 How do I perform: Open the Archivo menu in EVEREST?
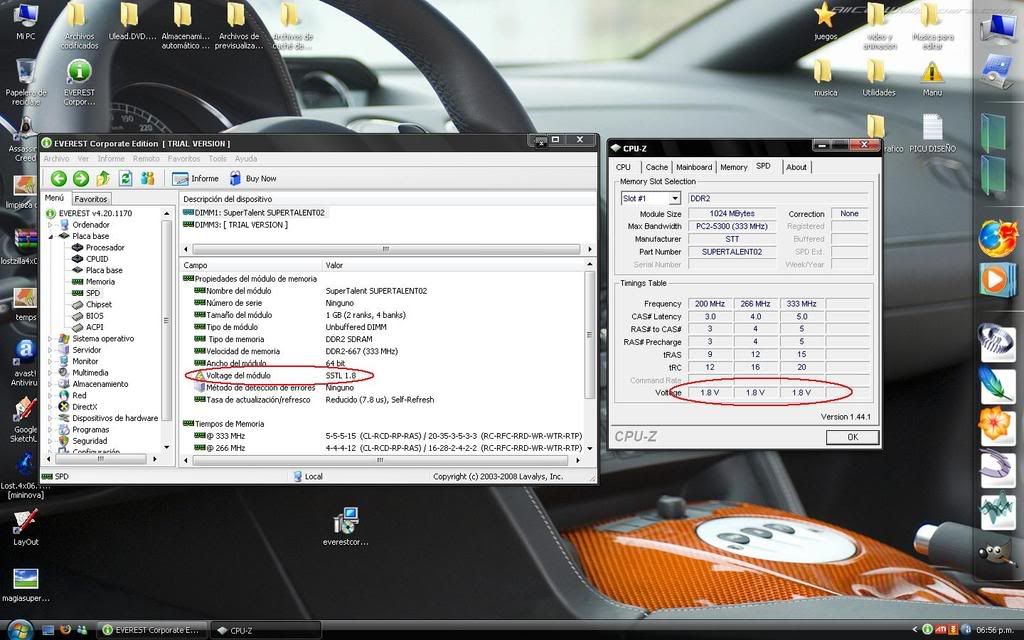(56, 159)
